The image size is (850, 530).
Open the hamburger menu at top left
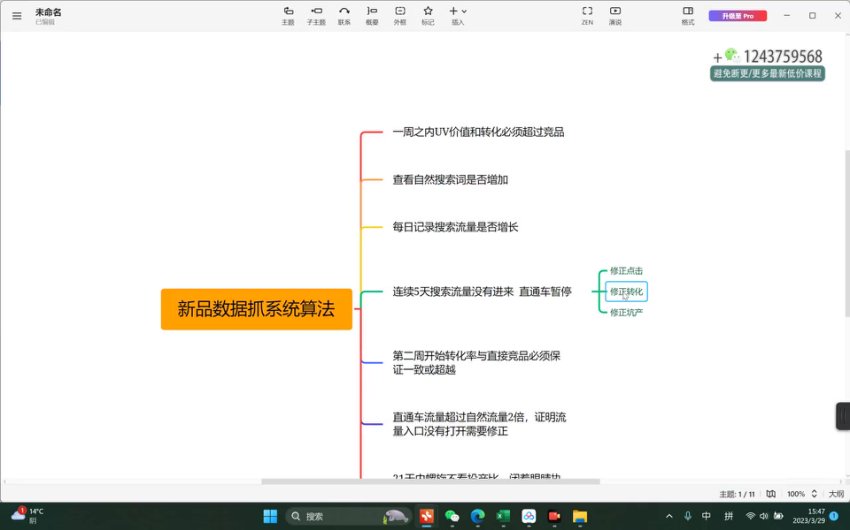click(x=16, y=15)
